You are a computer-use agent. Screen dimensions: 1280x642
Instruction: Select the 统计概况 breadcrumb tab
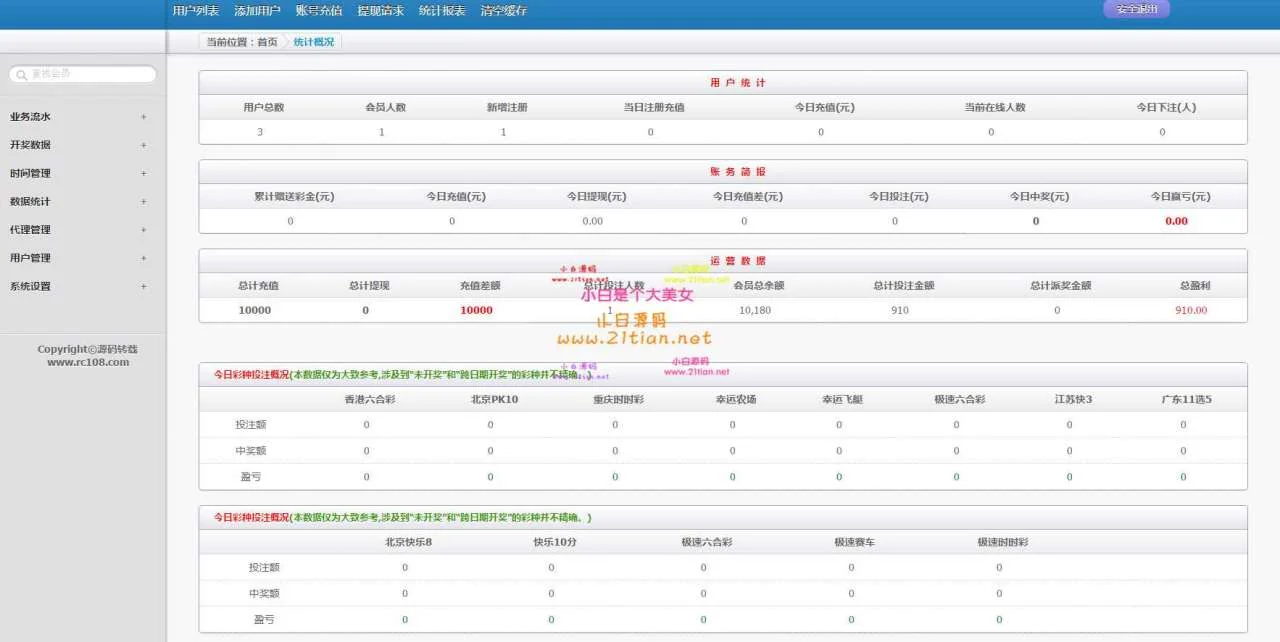[x=314, y=42]
